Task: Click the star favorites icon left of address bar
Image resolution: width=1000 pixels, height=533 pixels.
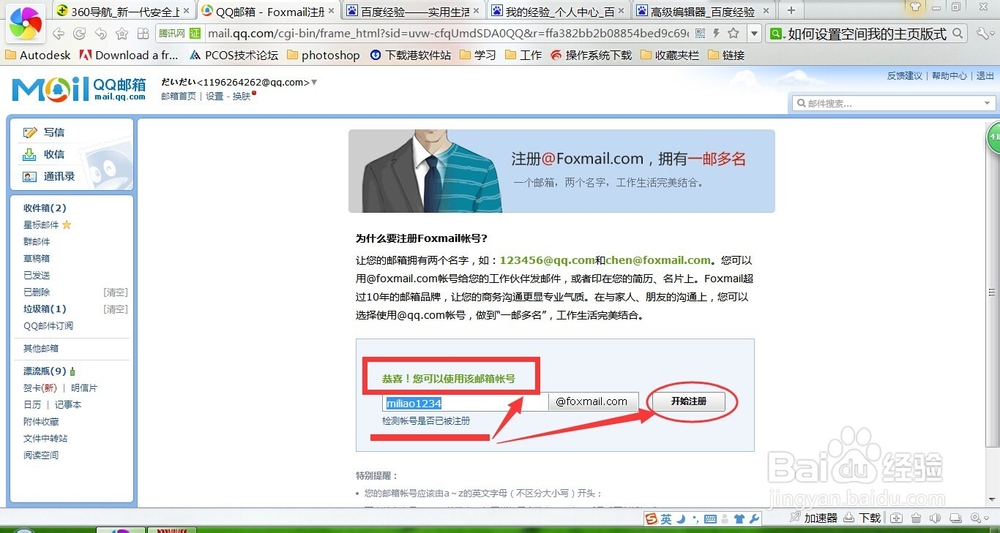Action: pos(122,34)
